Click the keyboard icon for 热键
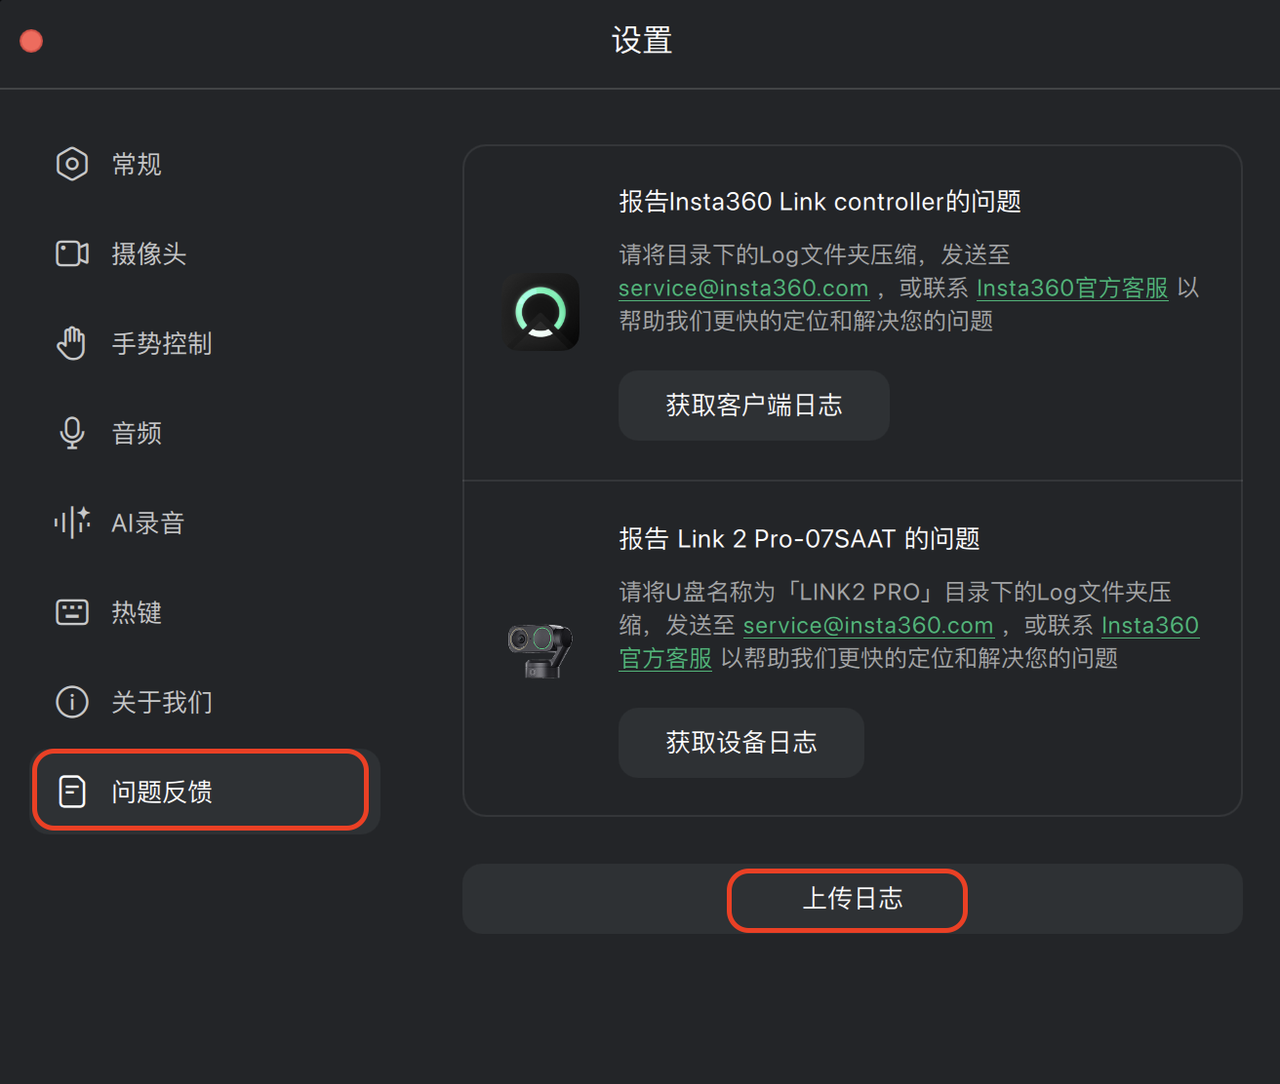The image size is (1280, 1084). (72, 612)
